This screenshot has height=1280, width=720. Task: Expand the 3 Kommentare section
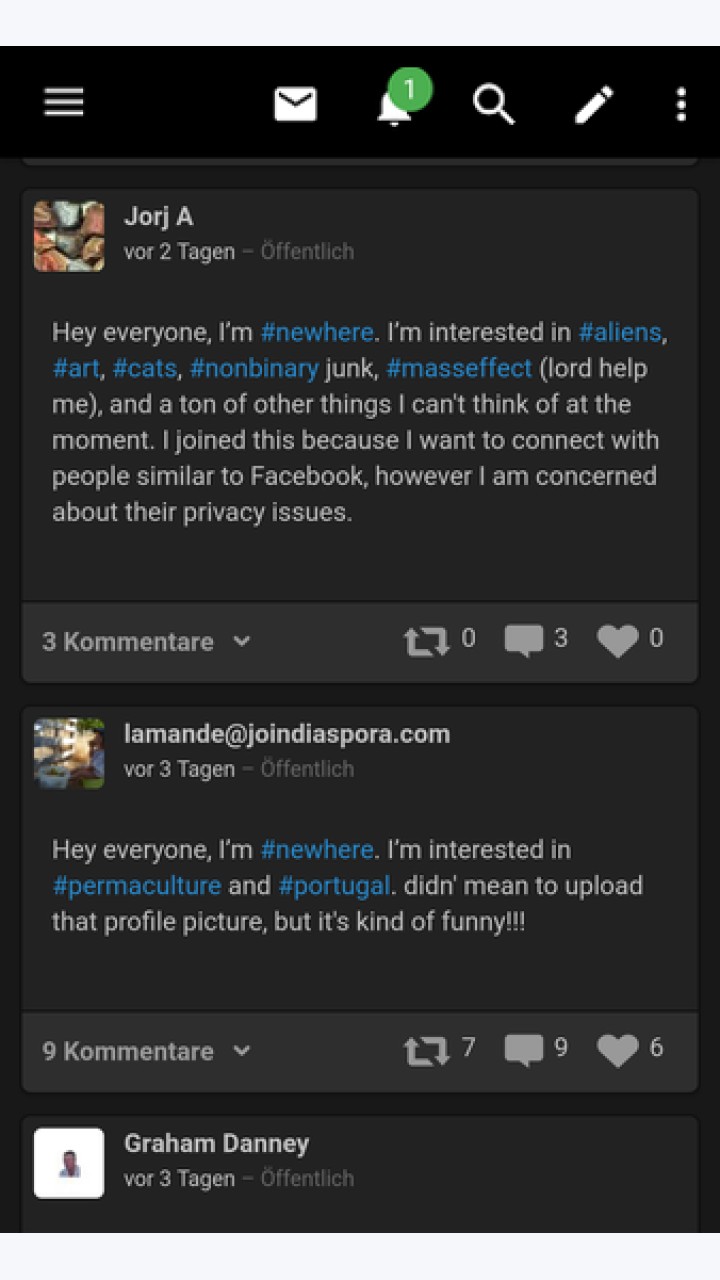coord(146,642)
